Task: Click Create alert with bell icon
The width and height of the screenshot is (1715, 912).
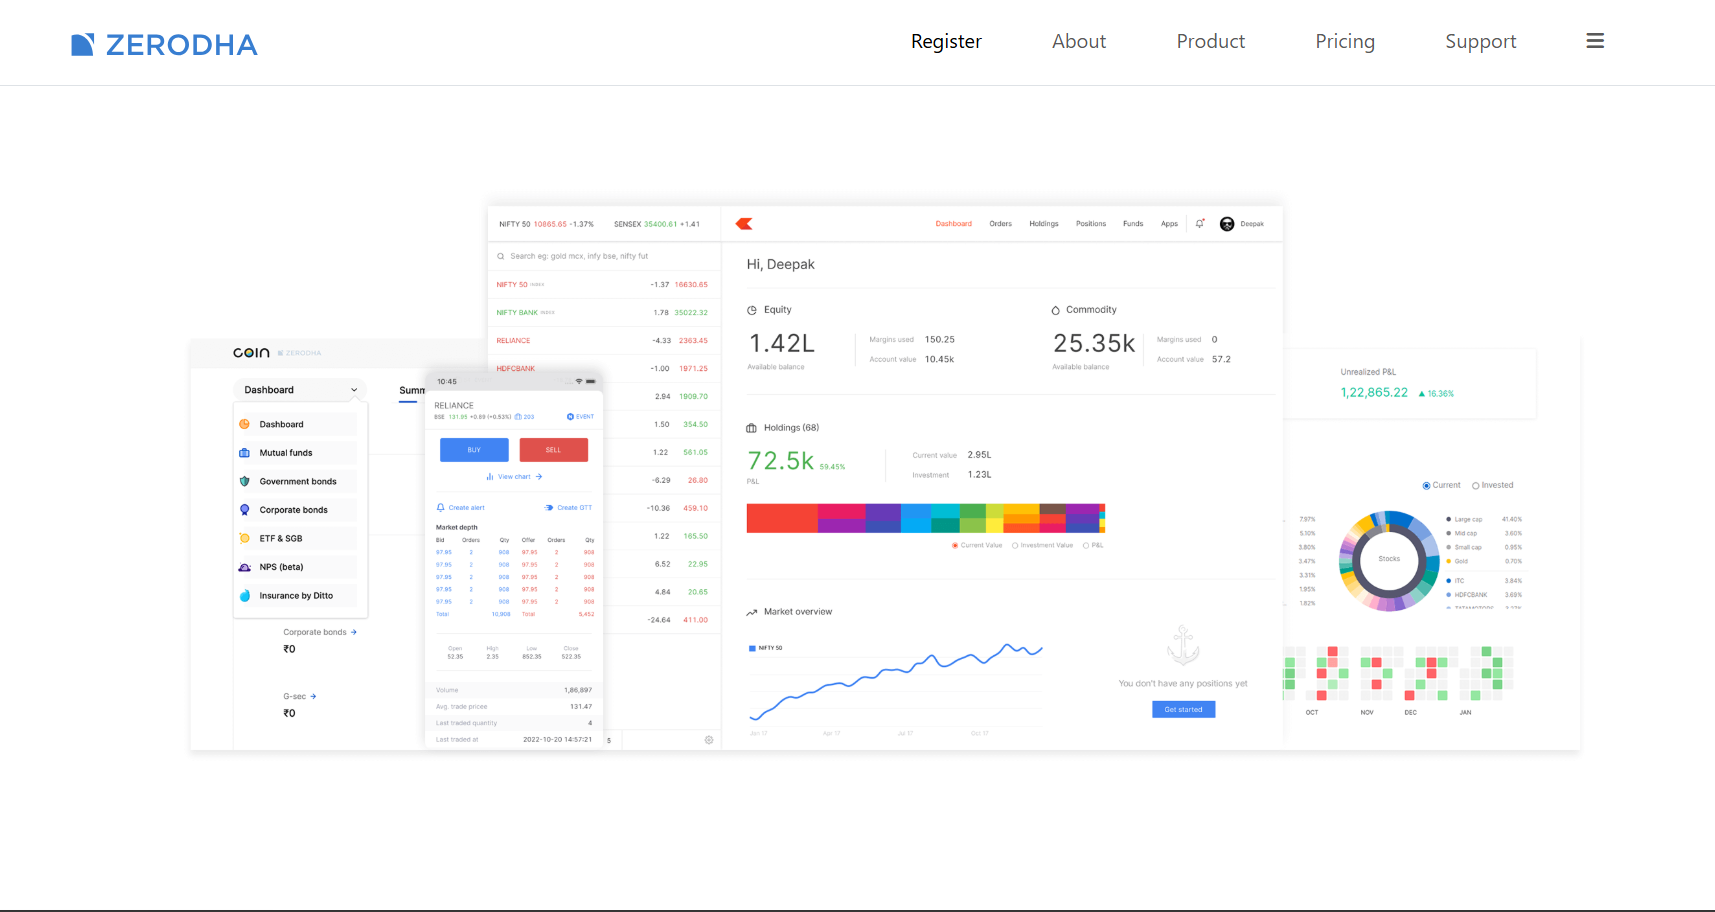Action: (461, 508)
